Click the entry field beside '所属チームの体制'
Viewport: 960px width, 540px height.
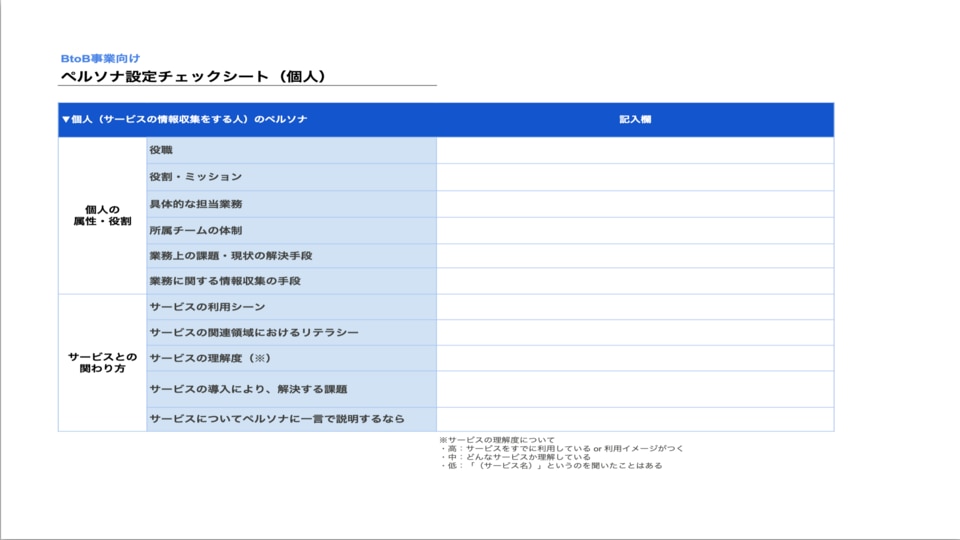pyautogui.click(x=635, y=231)
